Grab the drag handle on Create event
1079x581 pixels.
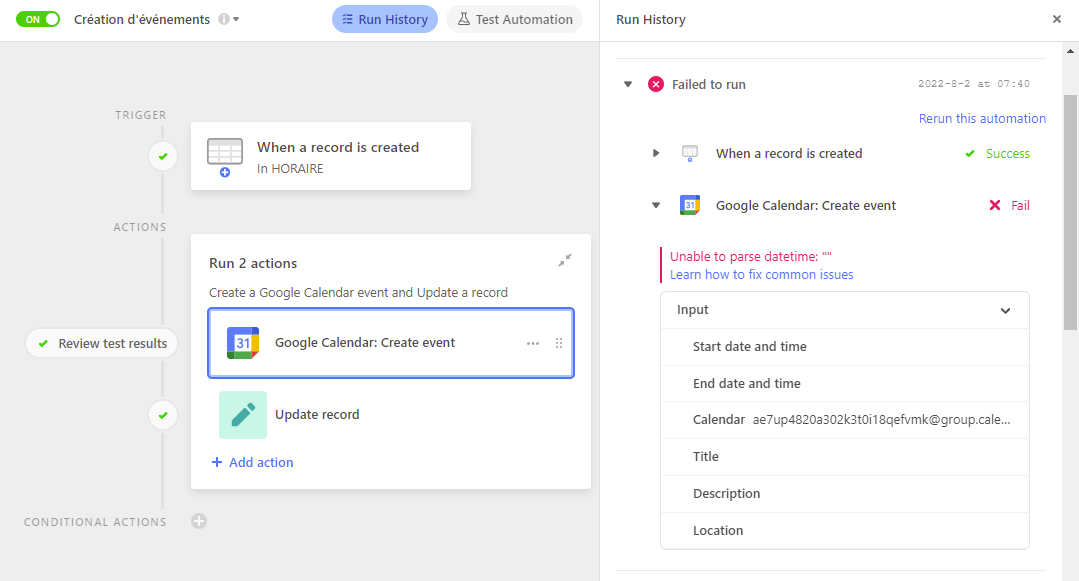tap(559, 343)
